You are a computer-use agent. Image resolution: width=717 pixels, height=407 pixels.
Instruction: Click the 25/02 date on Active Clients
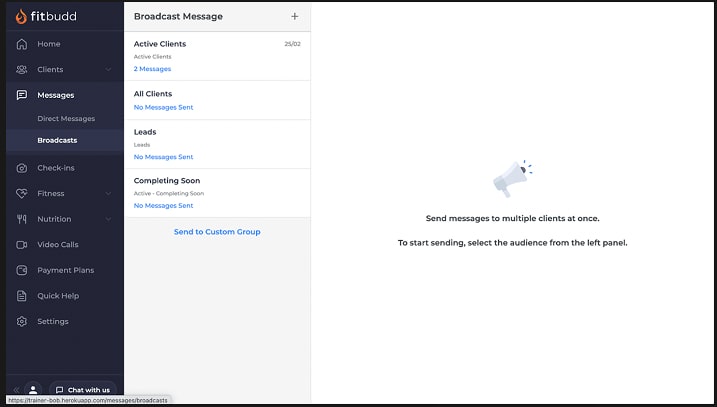point(292,44)
